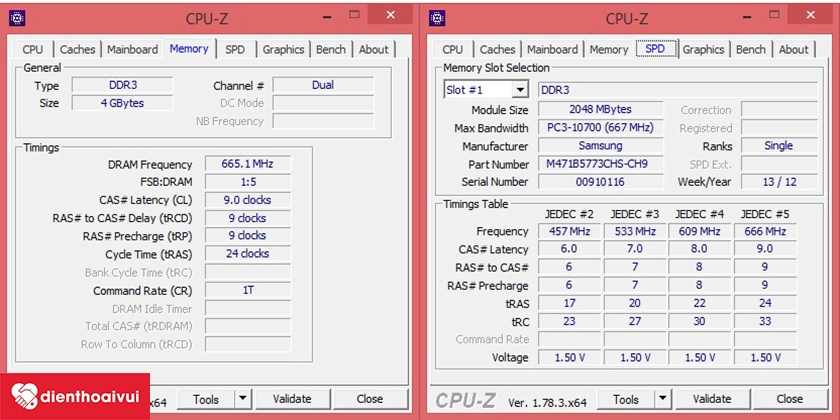This screenshot has height=420, width=840.
Task: Click the JEDEC #5 frequency 666 MHz
Action: pos(765,231)
